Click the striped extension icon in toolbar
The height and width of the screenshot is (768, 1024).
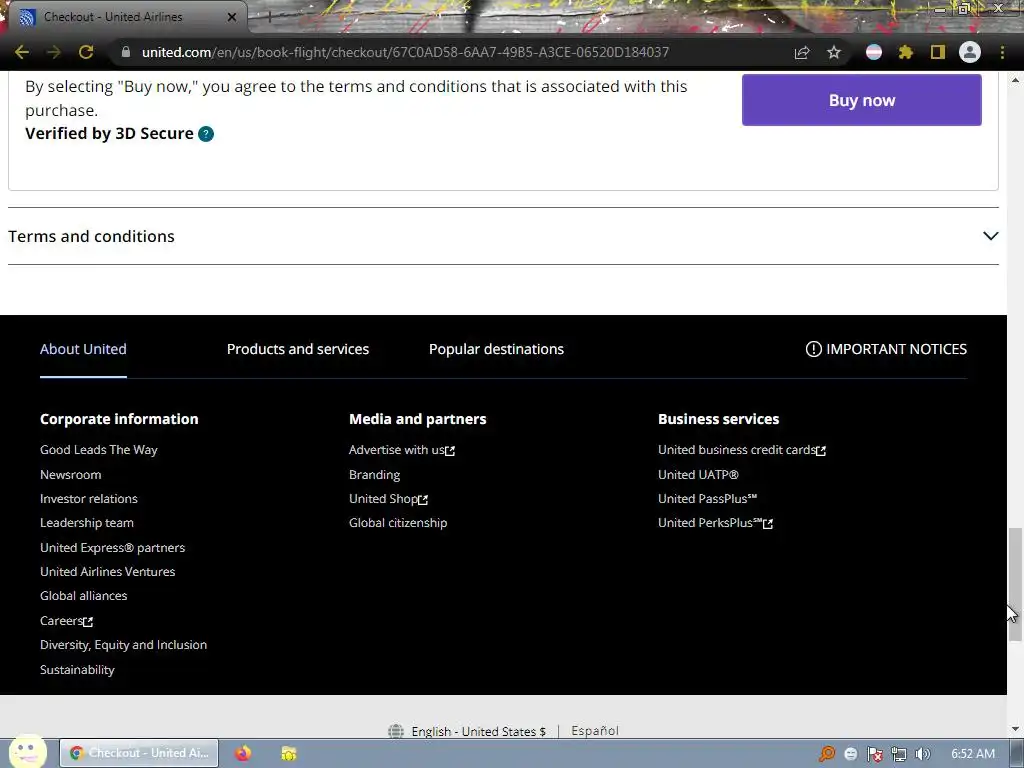click(874, 52)
